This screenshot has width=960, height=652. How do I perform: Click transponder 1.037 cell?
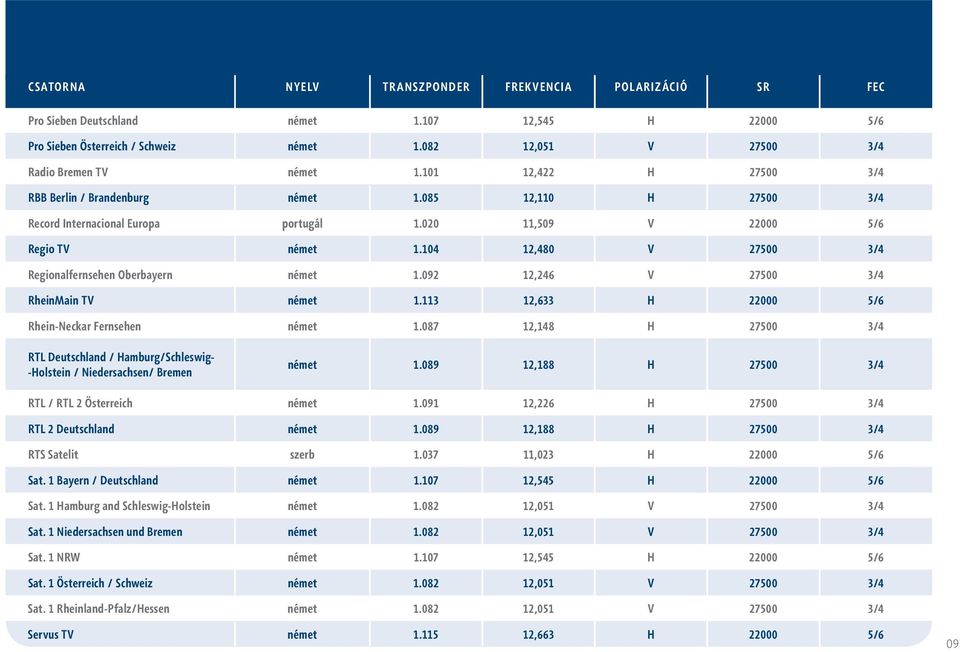point(426,454)
